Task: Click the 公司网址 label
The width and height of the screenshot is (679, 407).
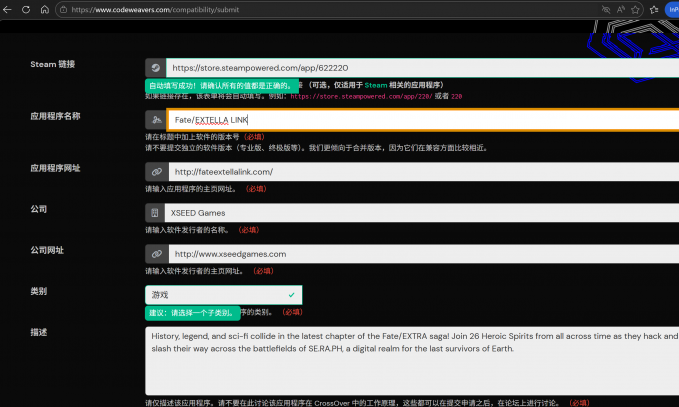Action: coord(47,250)
